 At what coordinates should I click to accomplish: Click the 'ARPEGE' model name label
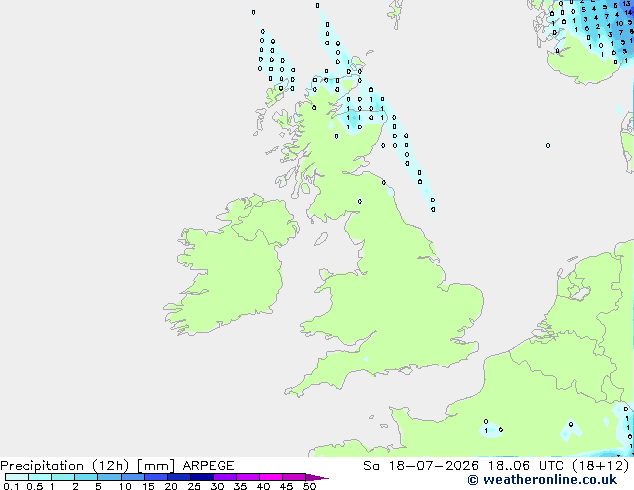click(208, 466)
